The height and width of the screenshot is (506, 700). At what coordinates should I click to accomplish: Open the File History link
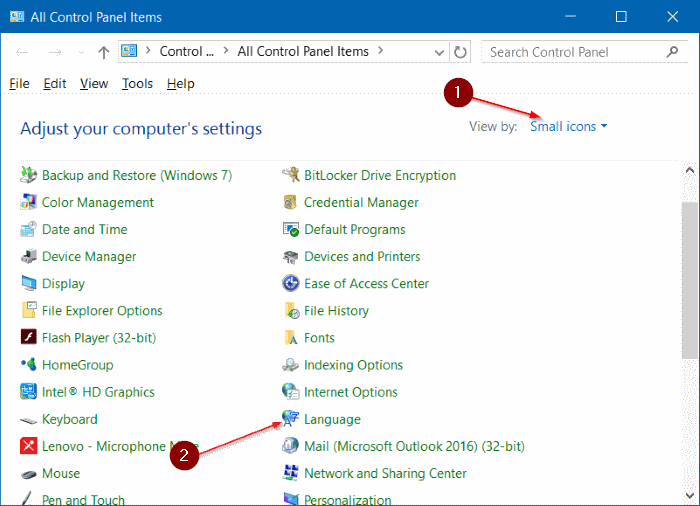pos(336,311)
